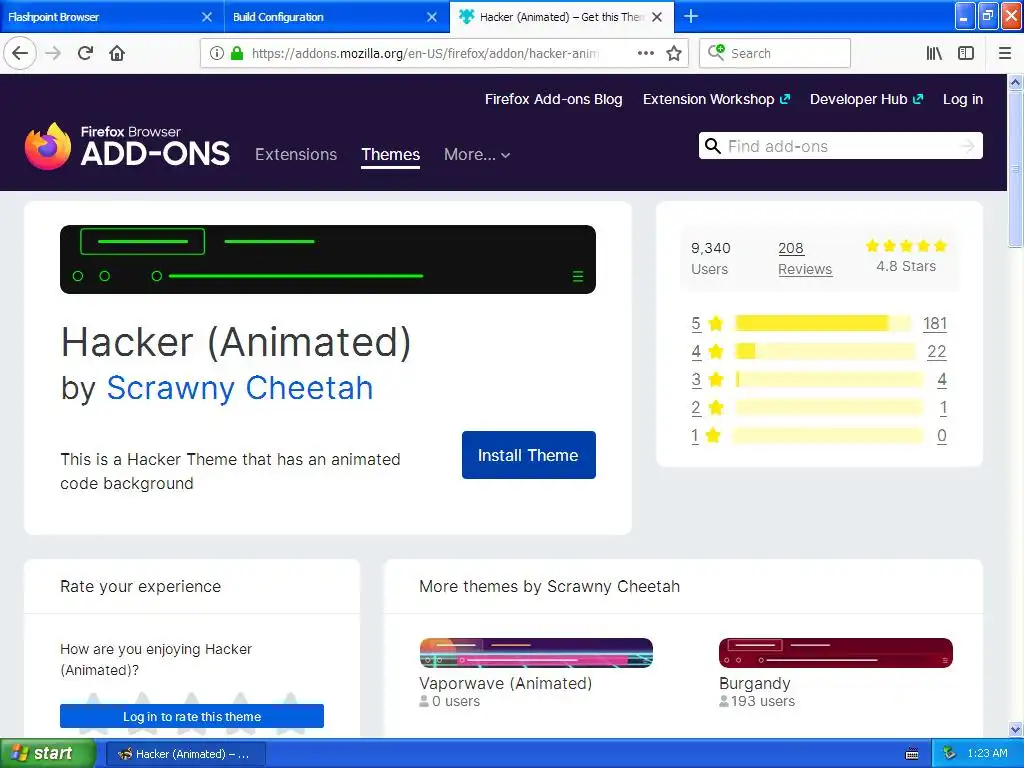
Task: Open the hamburger application menu
Action: 1005,53
